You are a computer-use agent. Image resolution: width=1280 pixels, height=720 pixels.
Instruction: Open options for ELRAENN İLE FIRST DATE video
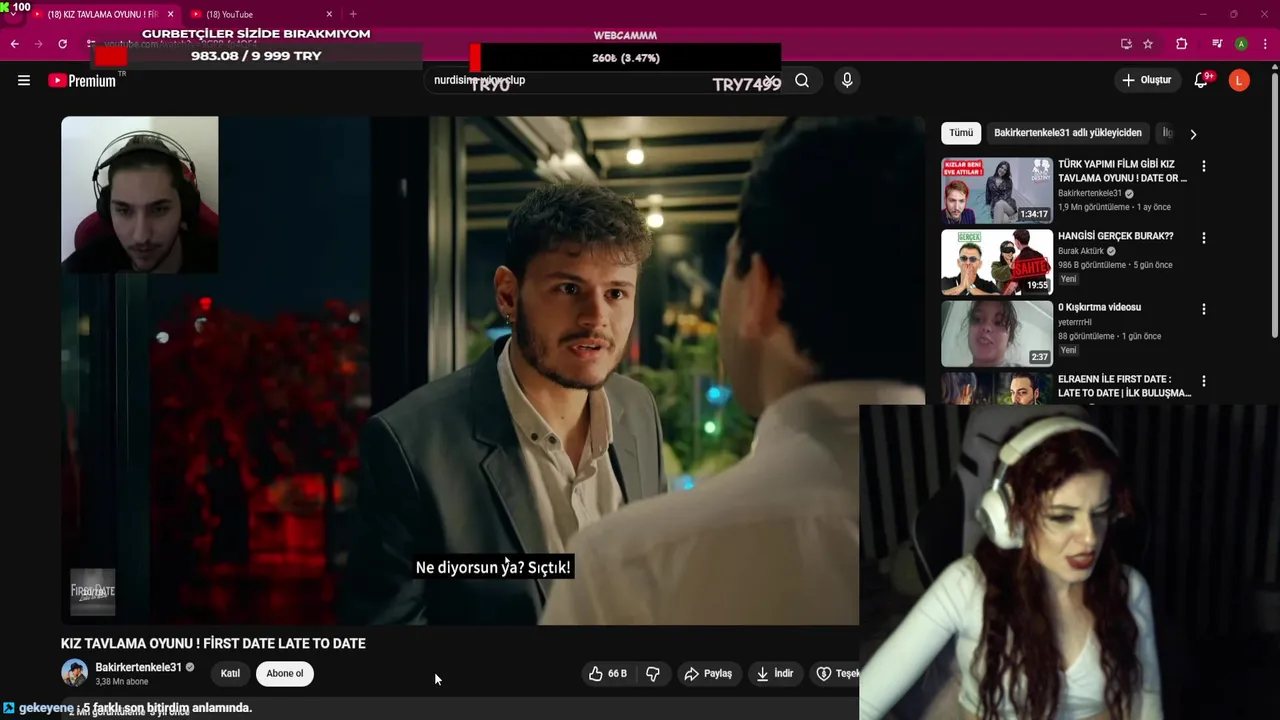(x=1204, y=381)
